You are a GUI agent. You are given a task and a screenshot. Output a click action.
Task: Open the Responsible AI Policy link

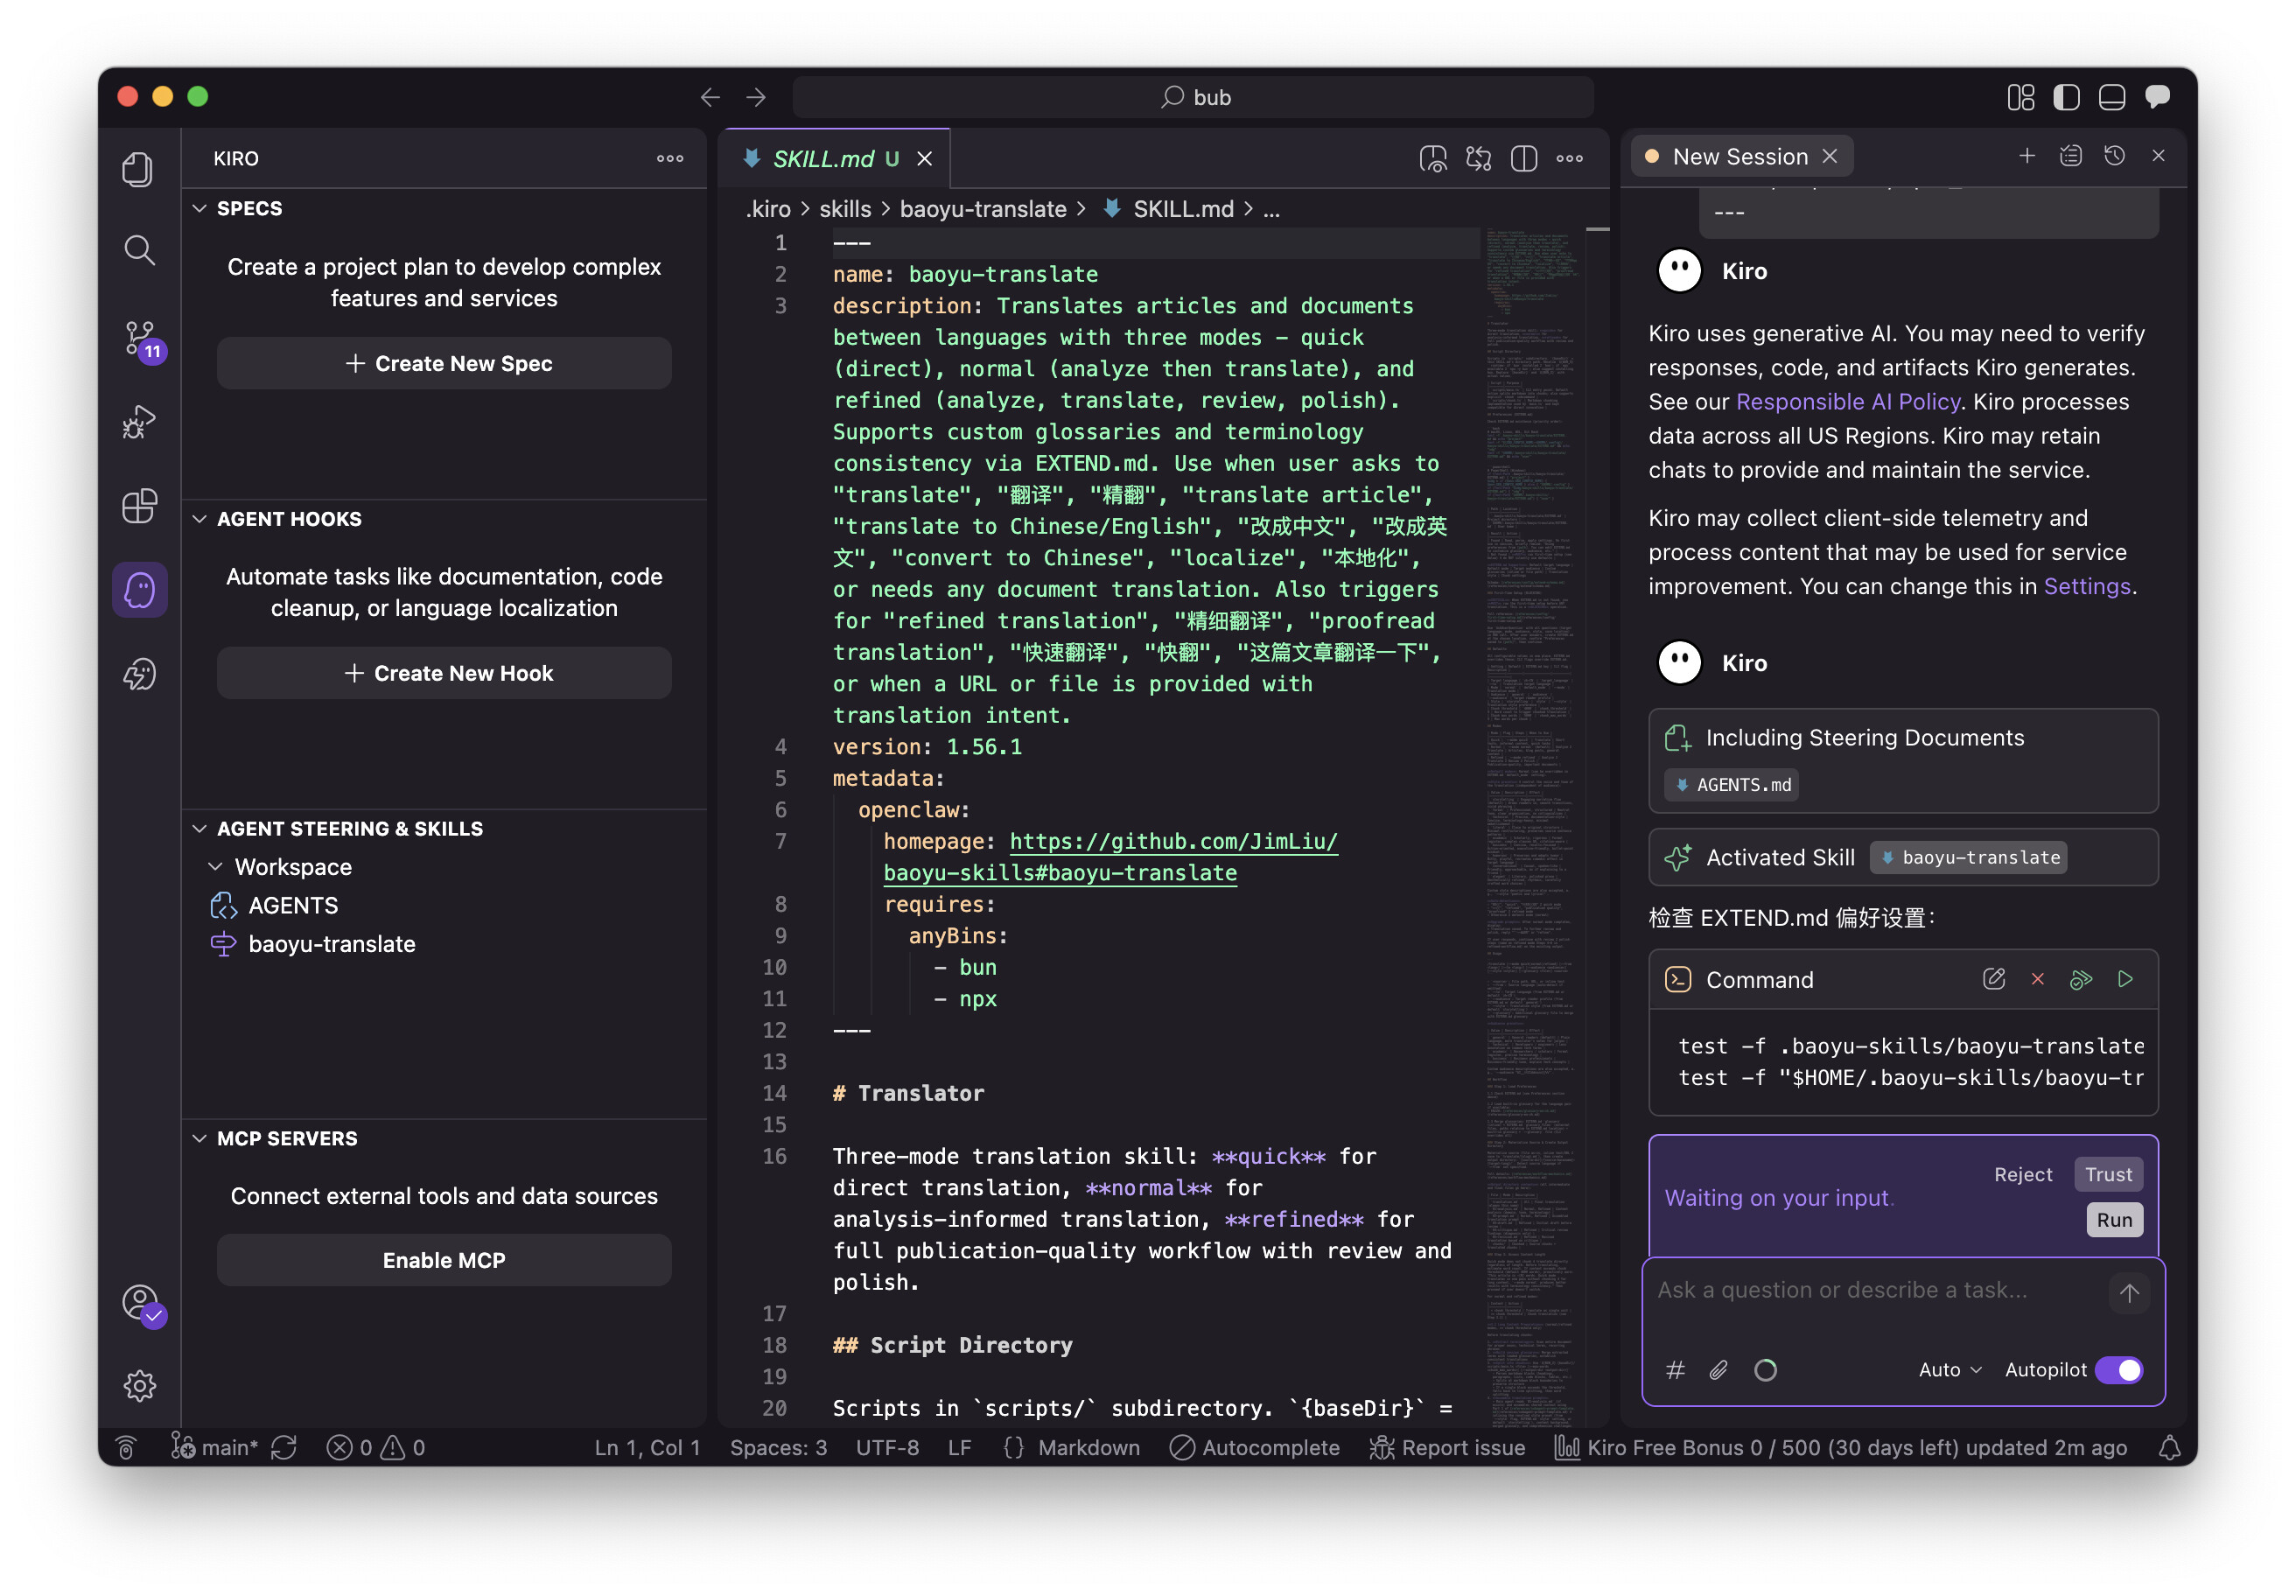click(x=1847, y=402)
